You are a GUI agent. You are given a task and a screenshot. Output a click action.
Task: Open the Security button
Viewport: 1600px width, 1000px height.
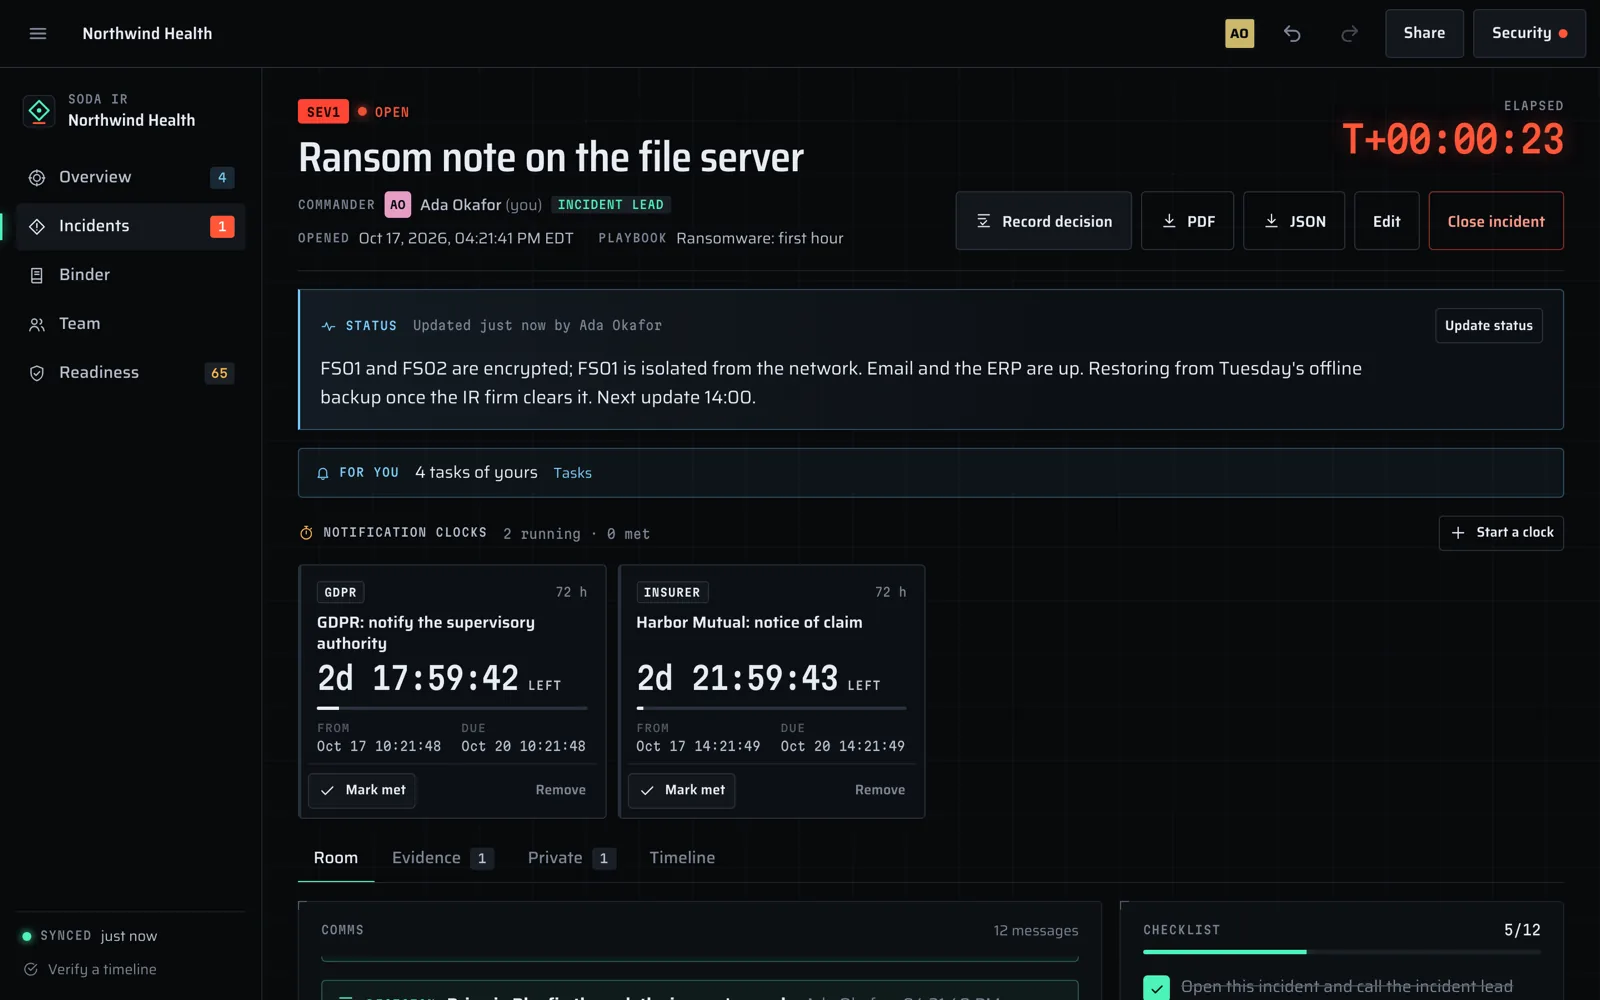1529,33
